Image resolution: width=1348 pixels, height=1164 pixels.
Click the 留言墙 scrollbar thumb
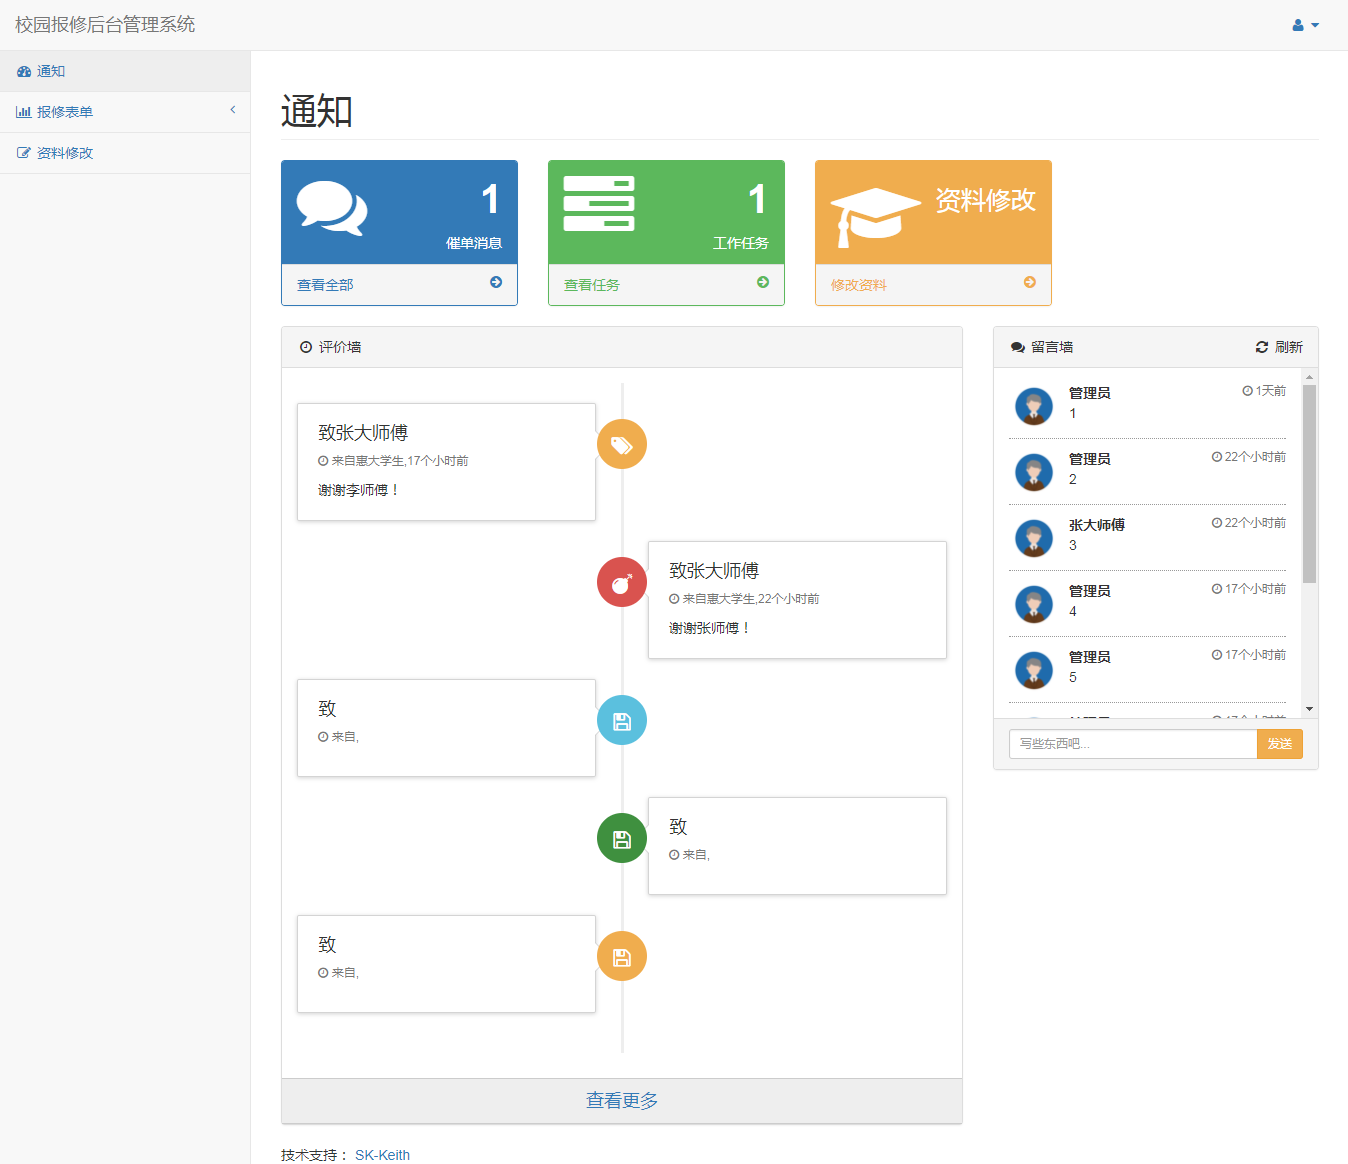point(1309,484)
